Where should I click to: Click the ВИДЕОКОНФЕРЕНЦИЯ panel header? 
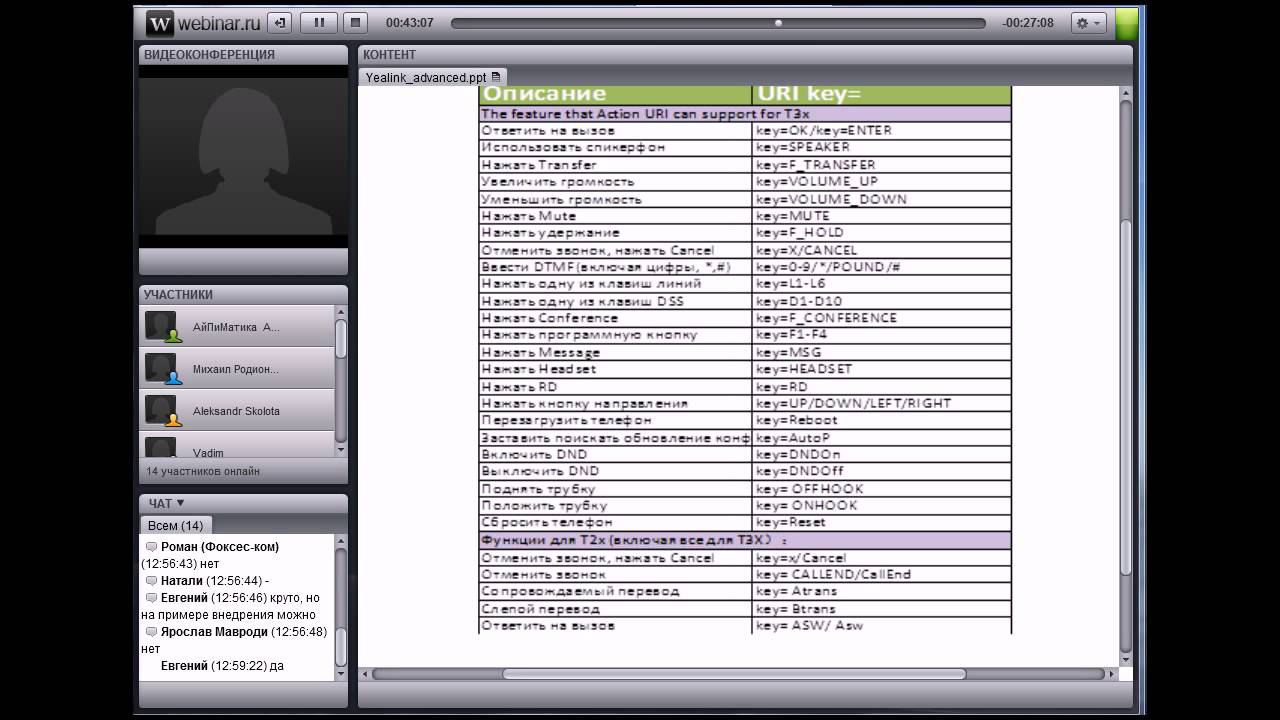(244, 55)
